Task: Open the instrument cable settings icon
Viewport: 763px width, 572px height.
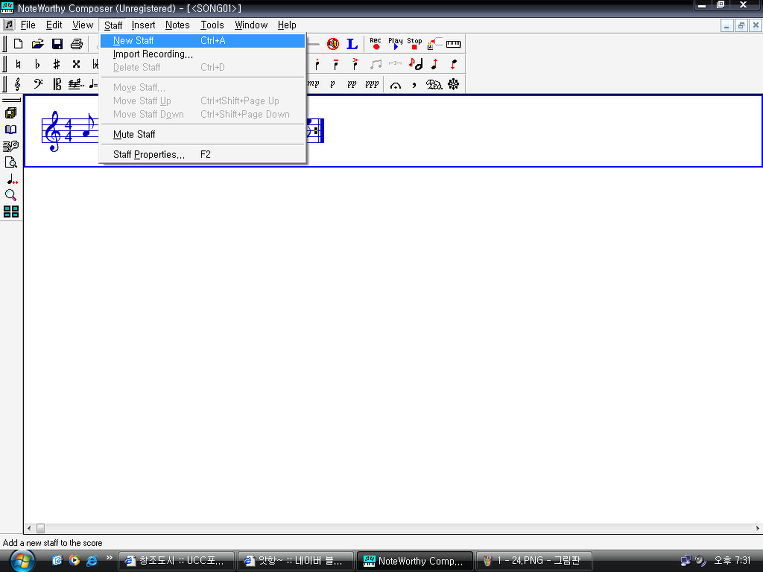Action: [x=434, y=44]
